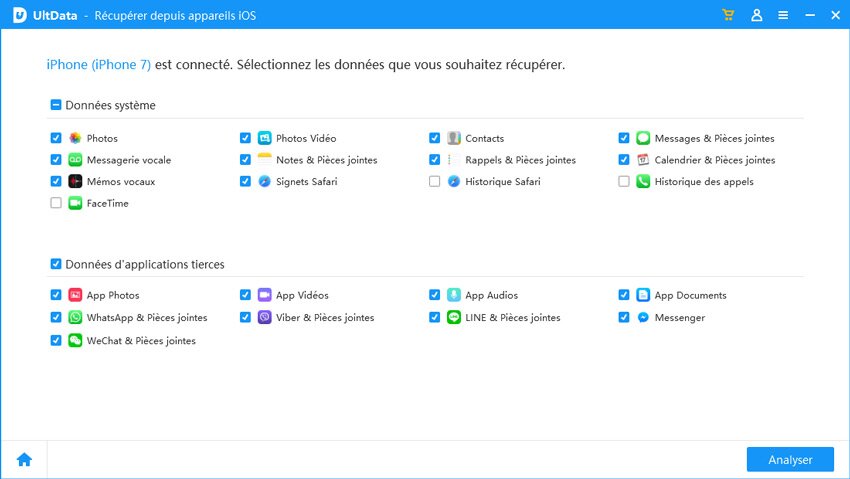Image resolution: width=850 pixels, height=479 pixels.
Task: Check the Historique des appels box
Action: 624,182
